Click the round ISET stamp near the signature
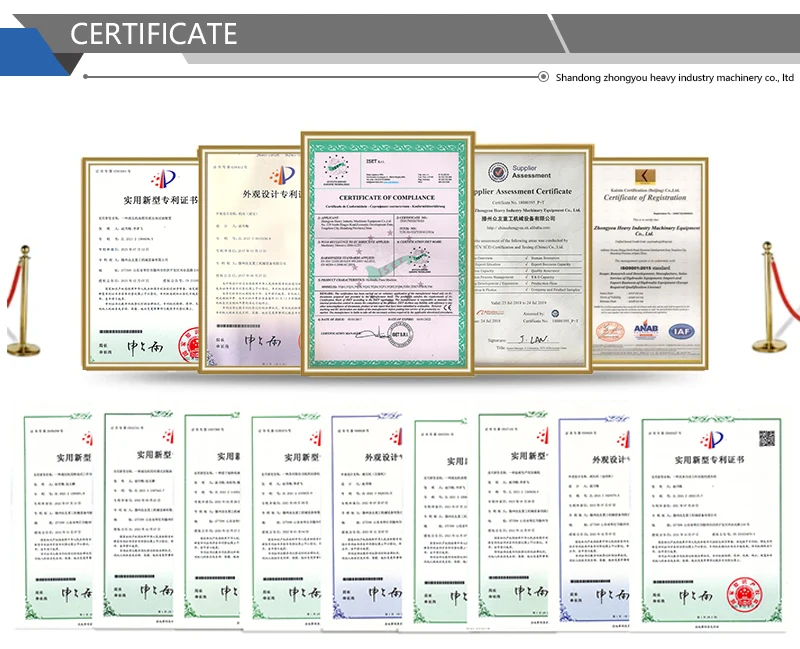 (x=399, y=335)
